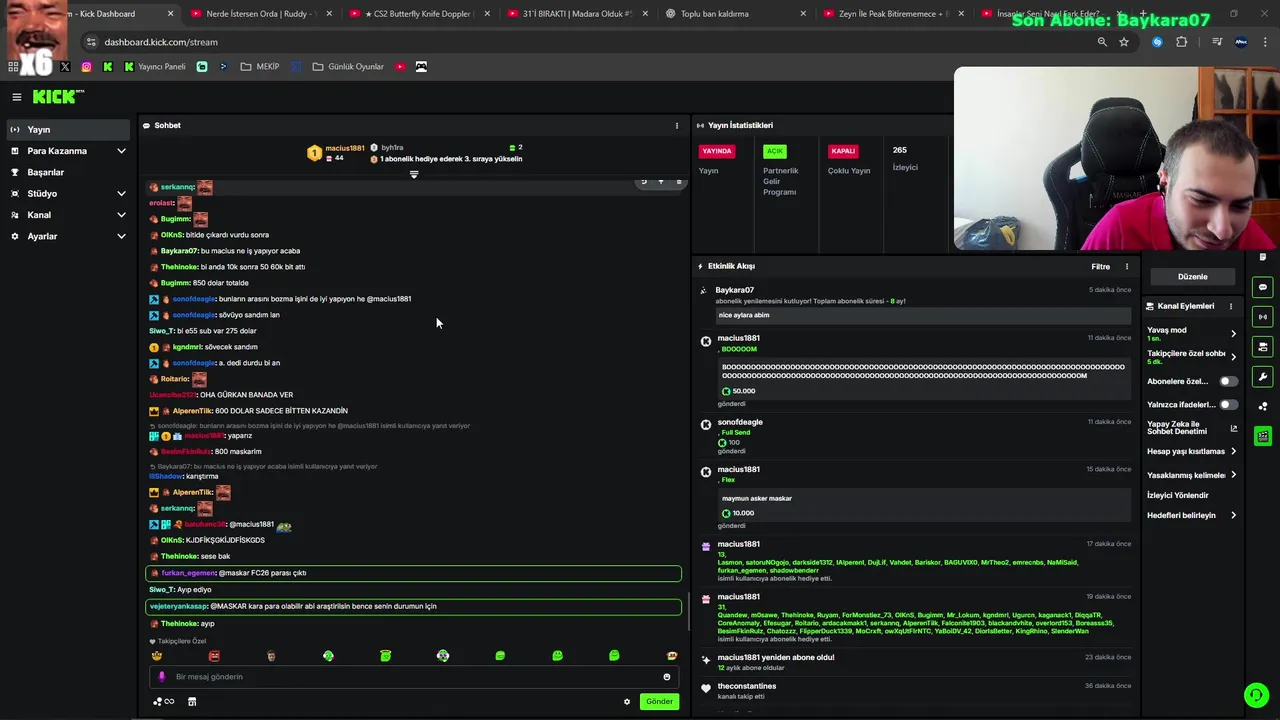Toggle Abonelere özel chat mode
This screenshot has width=1280, height=720.
coord(1227,381)
